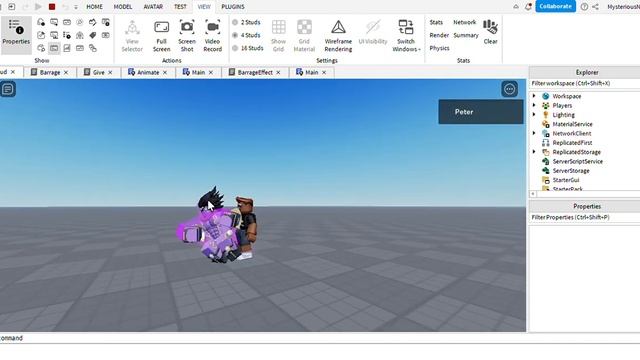The width and height of the screenshot is (640, 360).
Task: Toggle the Properties panel button
Action: [16, 35]
